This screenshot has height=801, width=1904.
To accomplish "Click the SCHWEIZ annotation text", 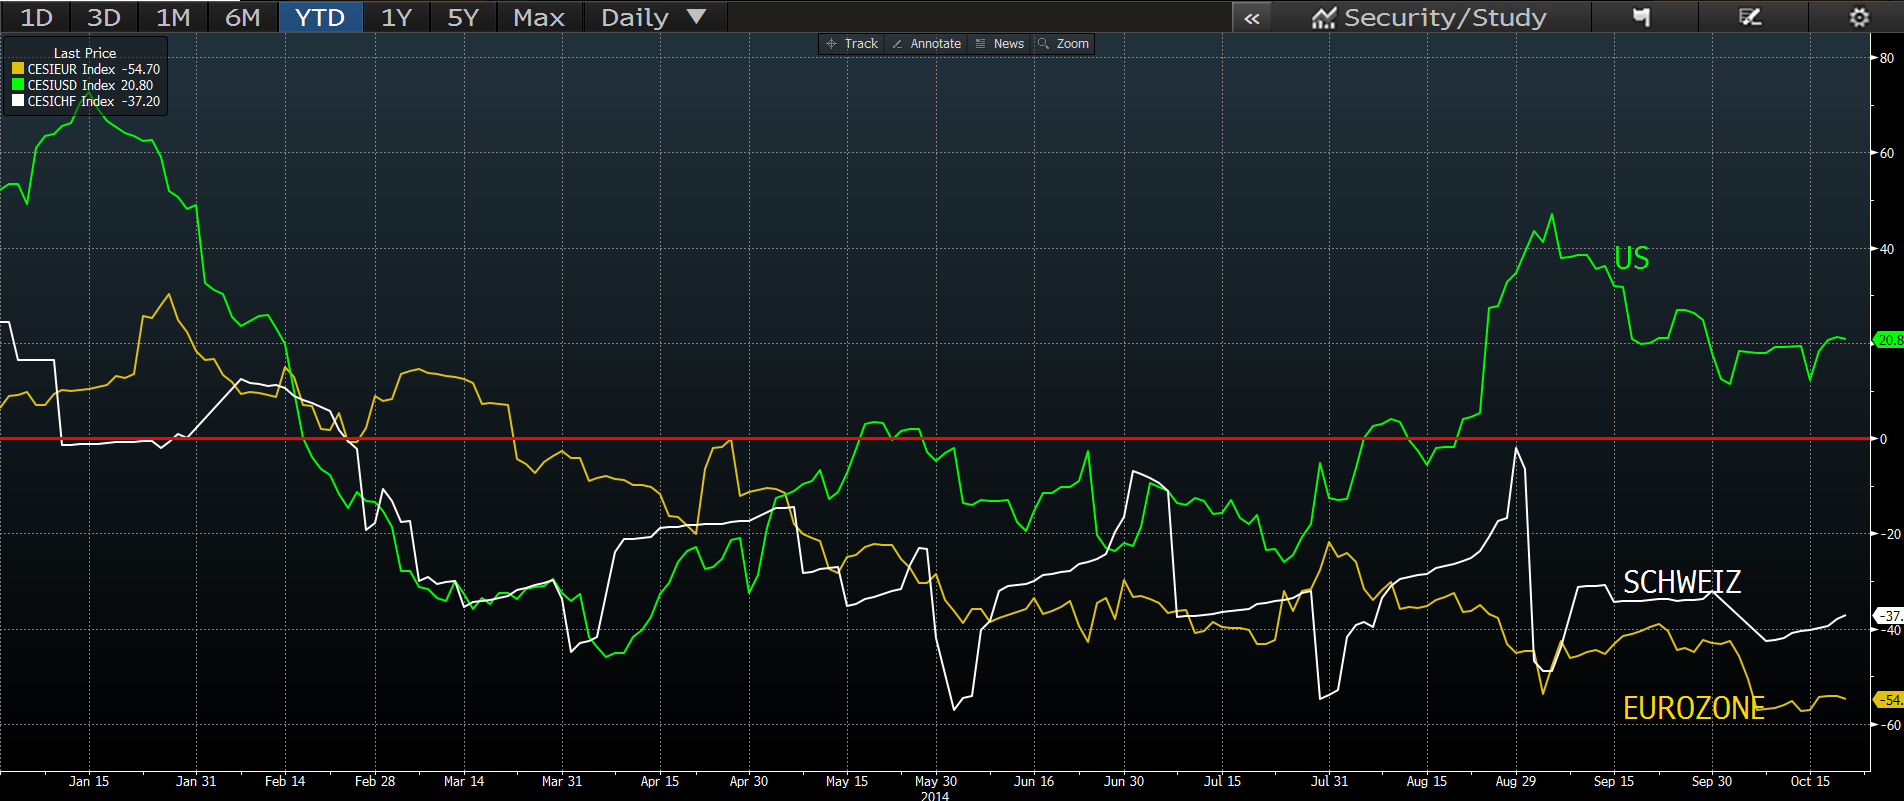I will click(1681, 582).
